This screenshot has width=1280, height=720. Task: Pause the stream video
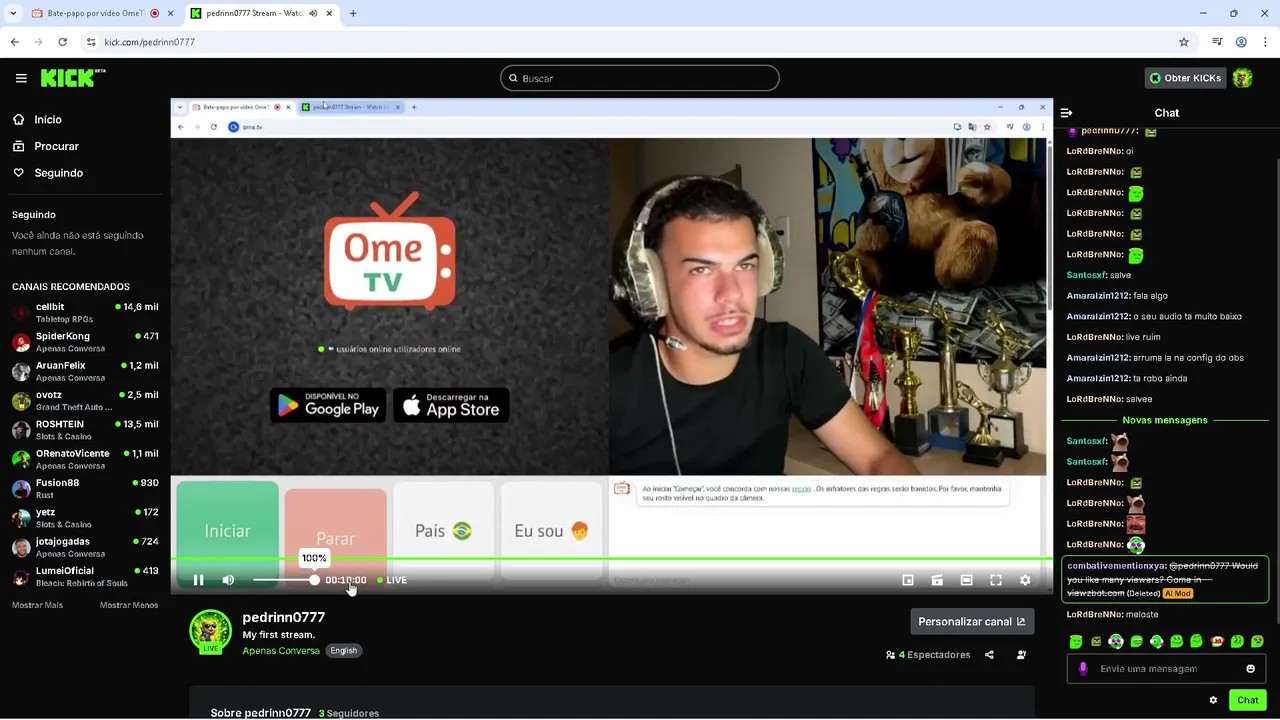pyautogui.click(x=198, y=580)
